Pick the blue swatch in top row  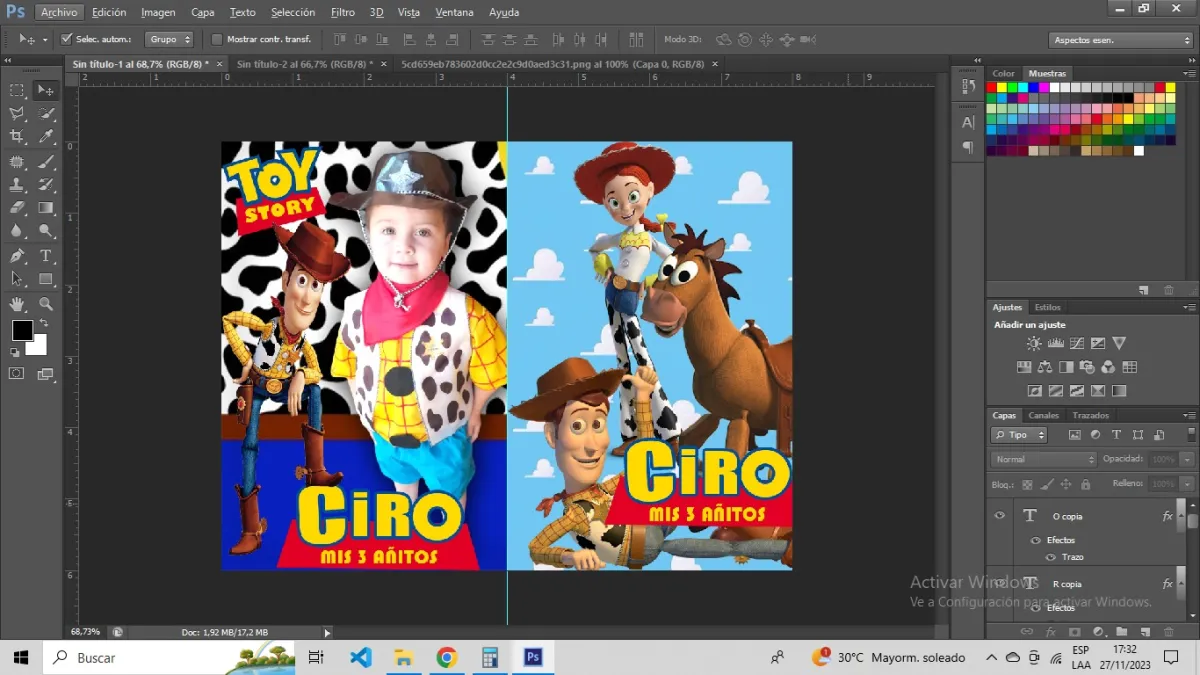[x=1035, y=87]
